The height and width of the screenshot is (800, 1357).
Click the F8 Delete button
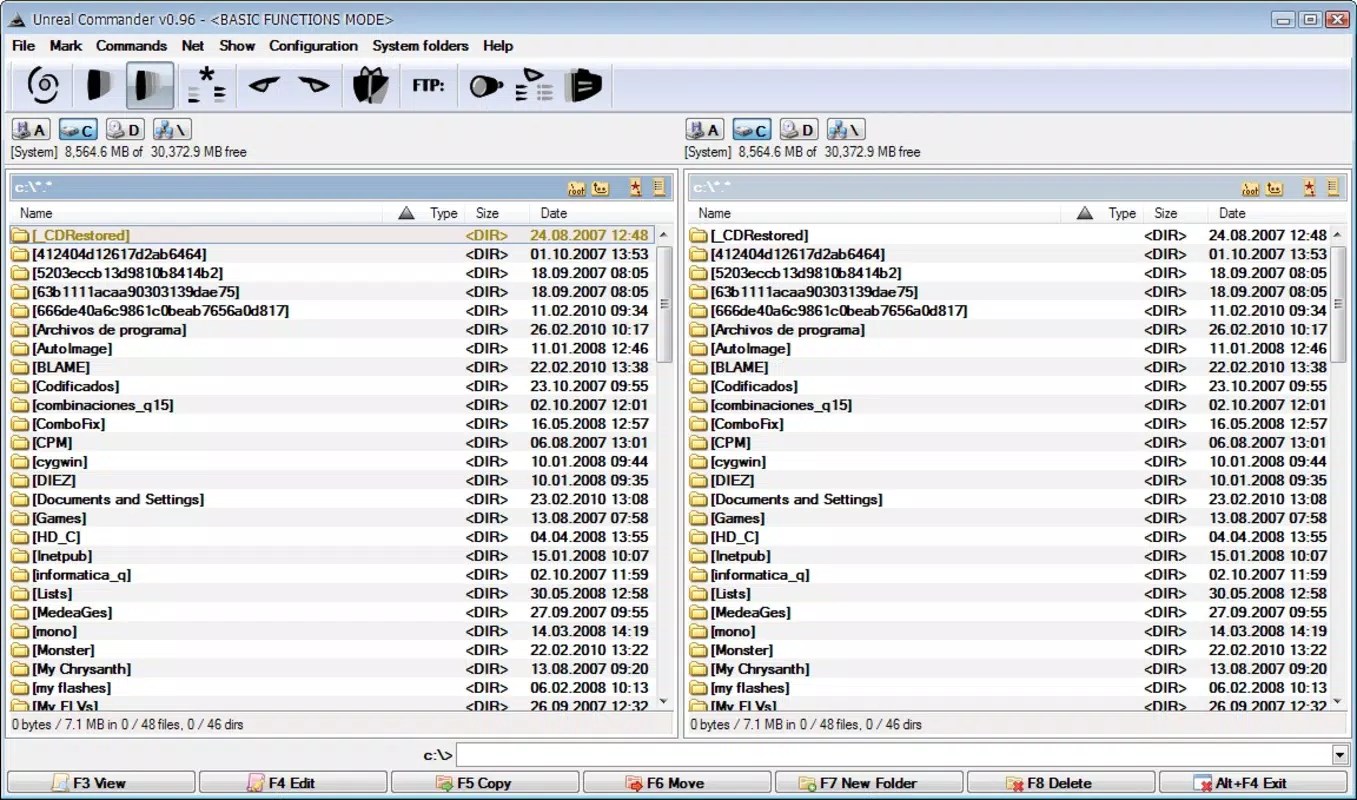pyautogui.click(x=1061, y=783)
